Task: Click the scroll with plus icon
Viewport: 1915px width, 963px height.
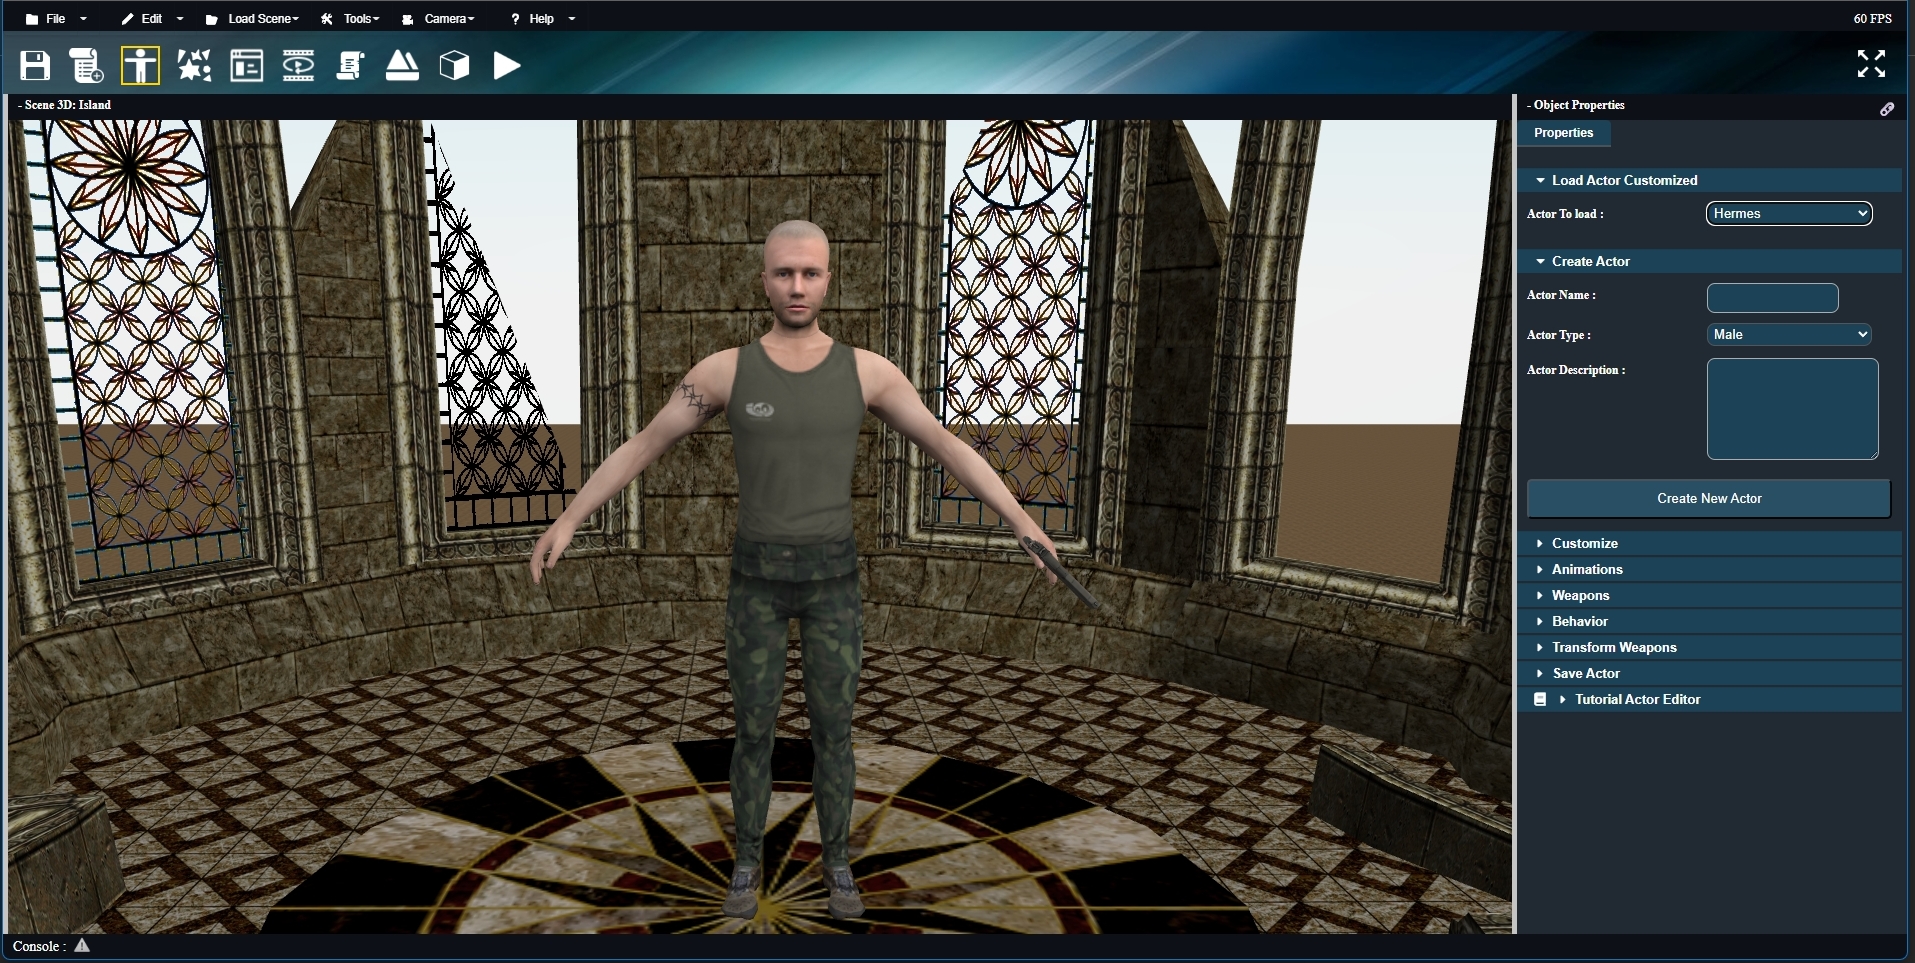Action: [87, 66]
